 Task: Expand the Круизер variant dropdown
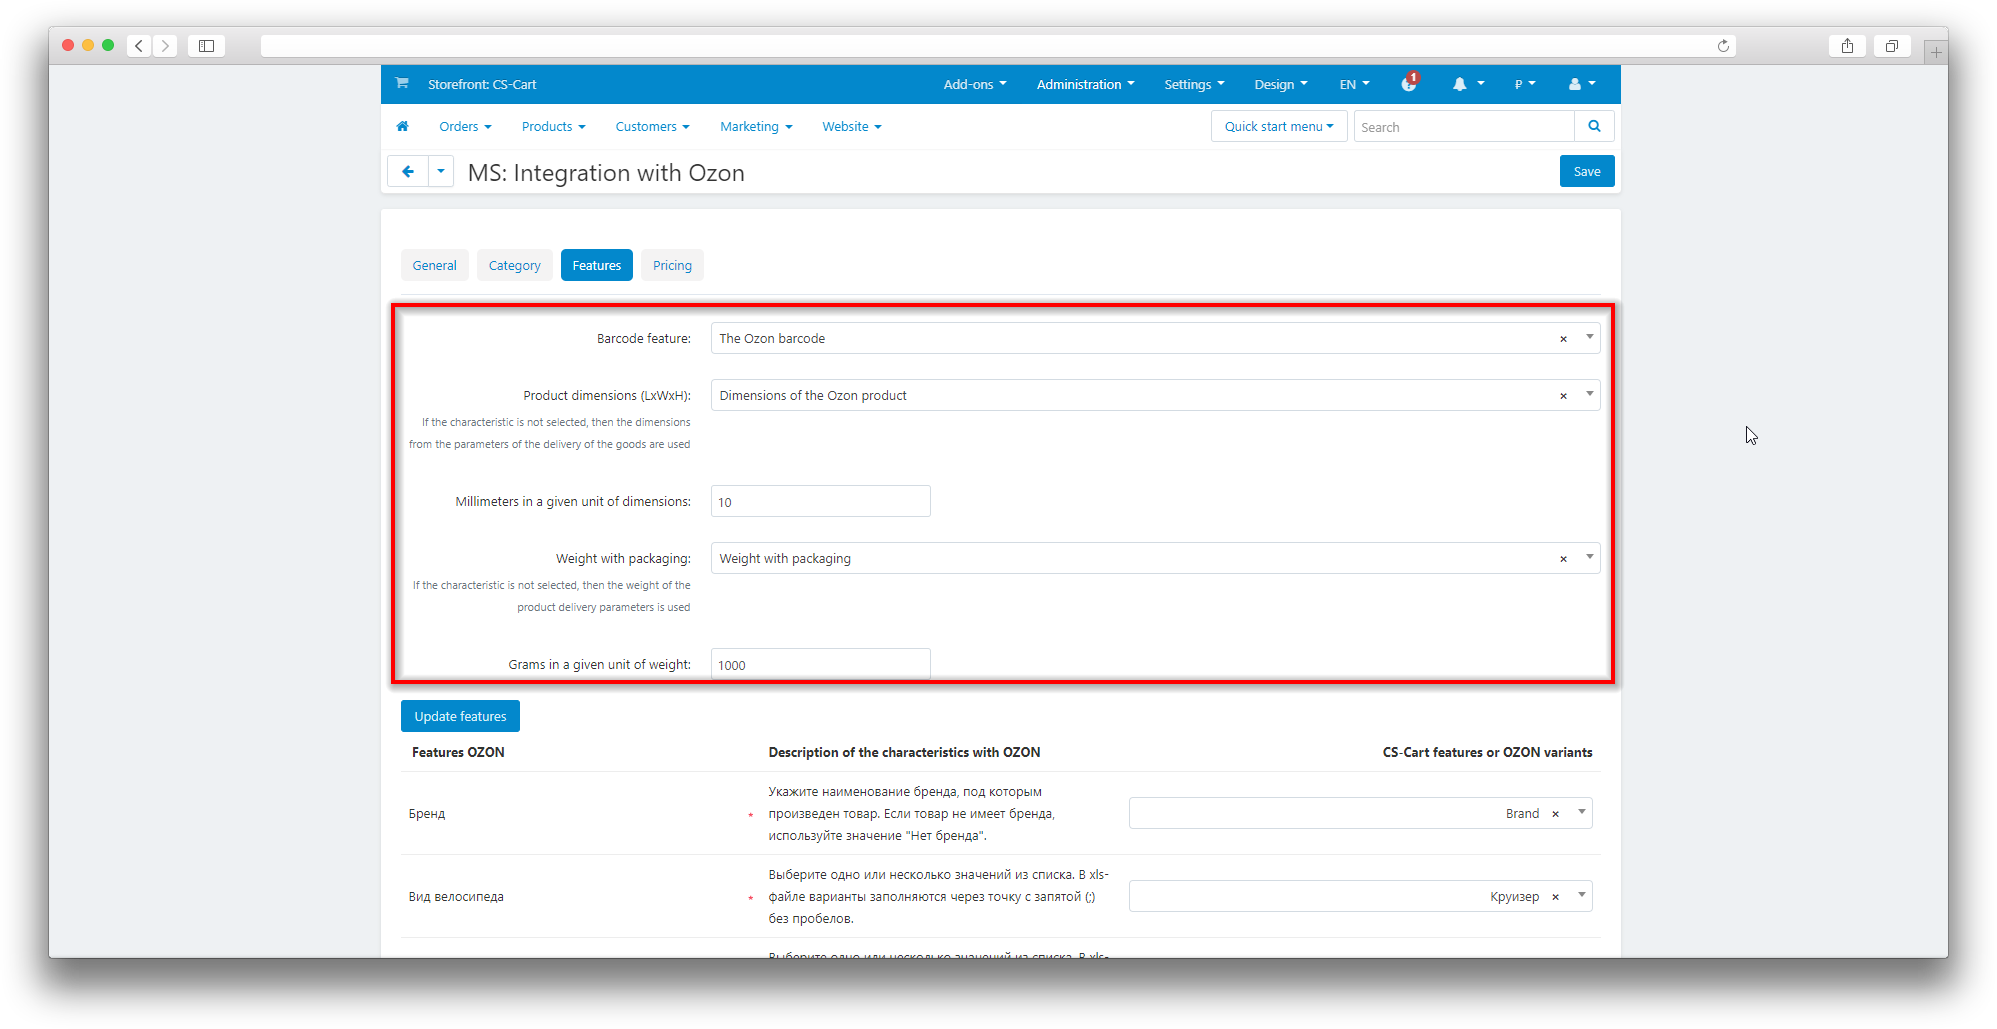1581,896
